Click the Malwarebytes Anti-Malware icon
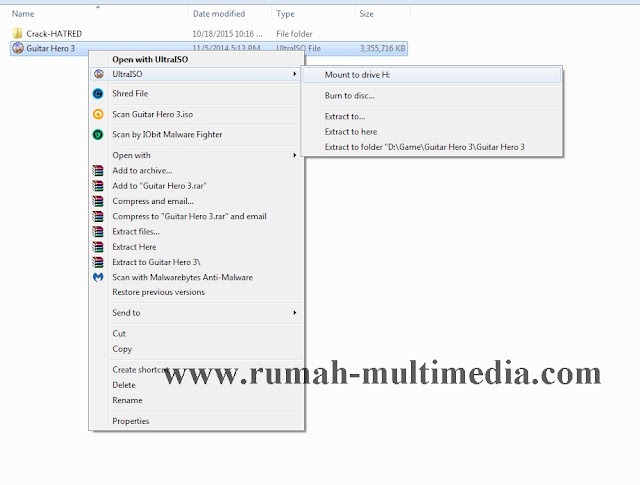This screenshot has height=485, width=640. (98, 277)
